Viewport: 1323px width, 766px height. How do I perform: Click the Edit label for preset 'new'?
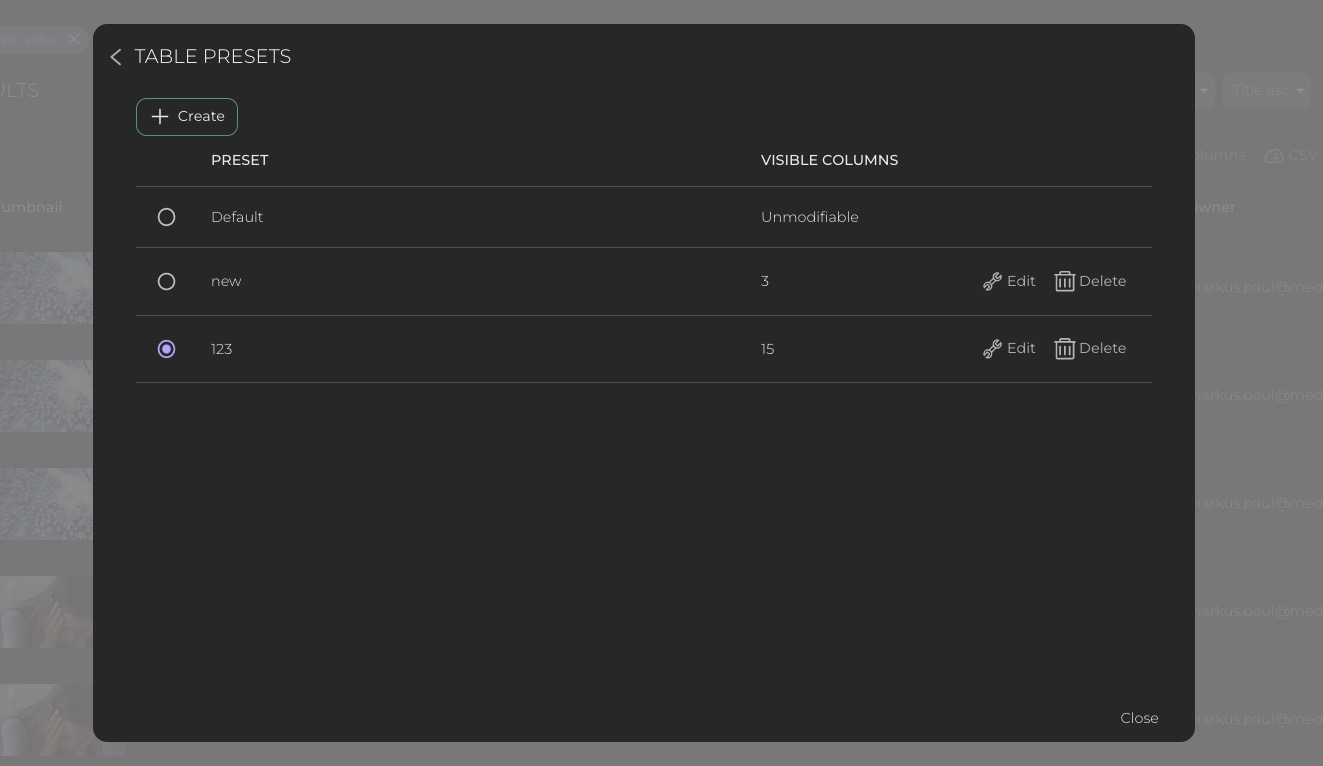pyautogui.click(x=1021, y=281)
